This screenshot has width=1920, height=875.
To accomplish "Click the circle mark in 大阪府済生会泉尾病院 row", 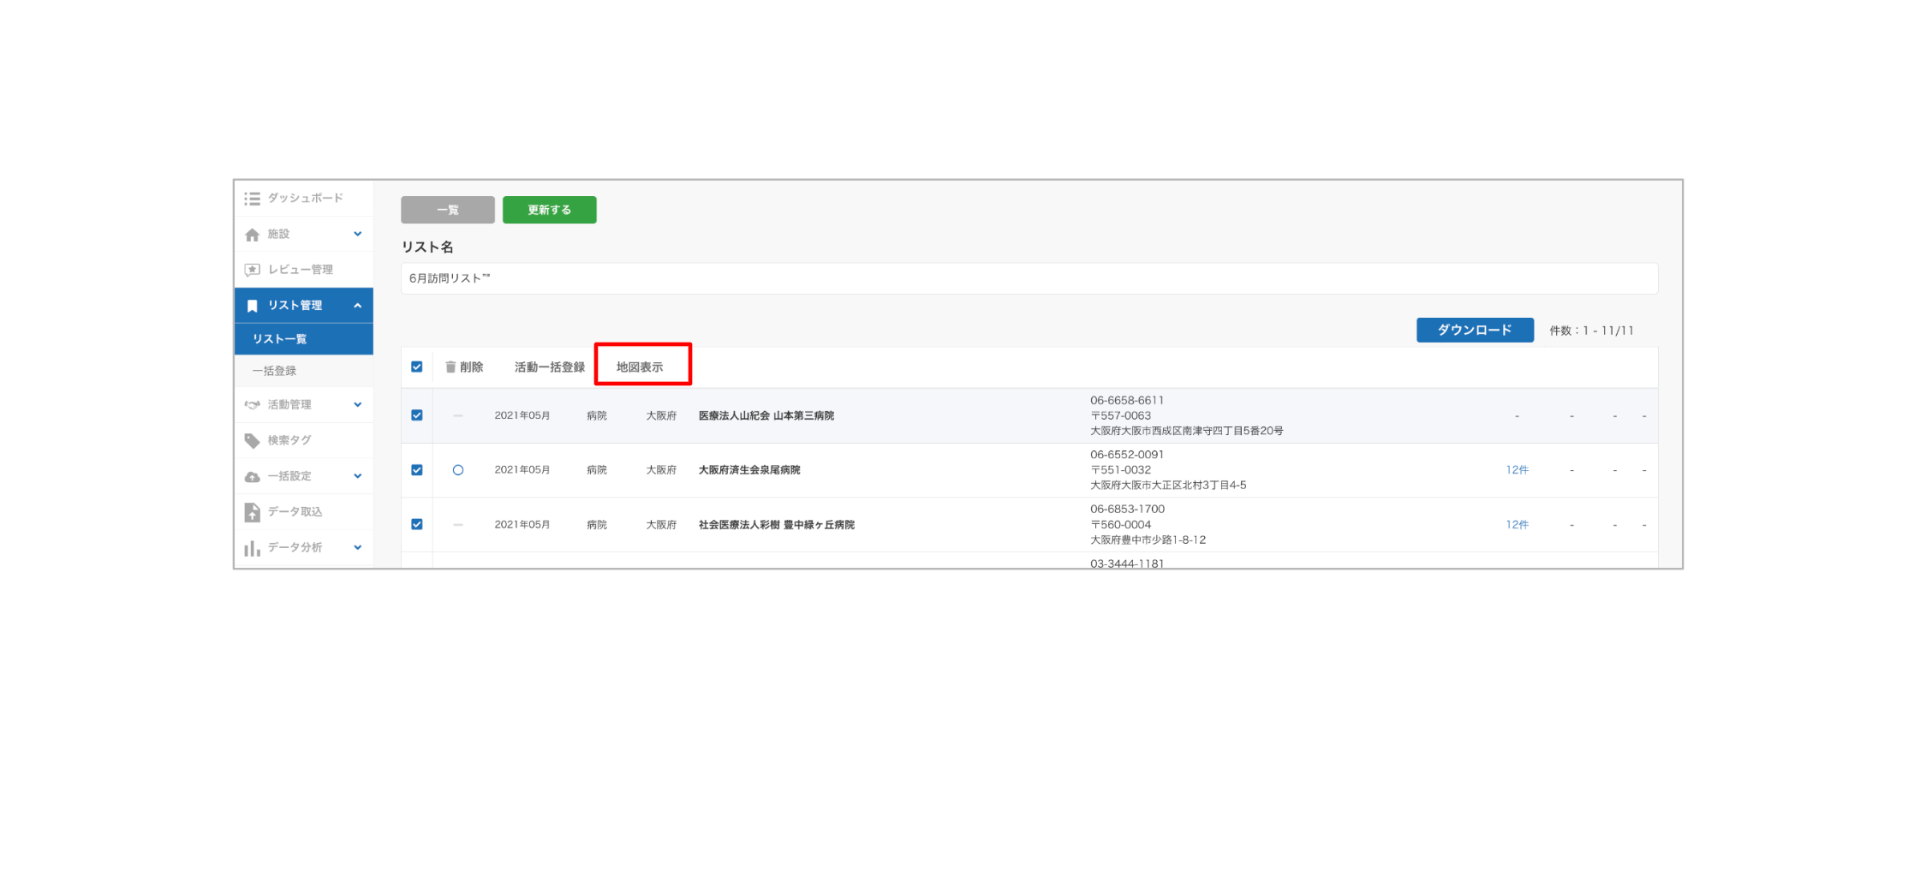I will click(x=458, y=470).
